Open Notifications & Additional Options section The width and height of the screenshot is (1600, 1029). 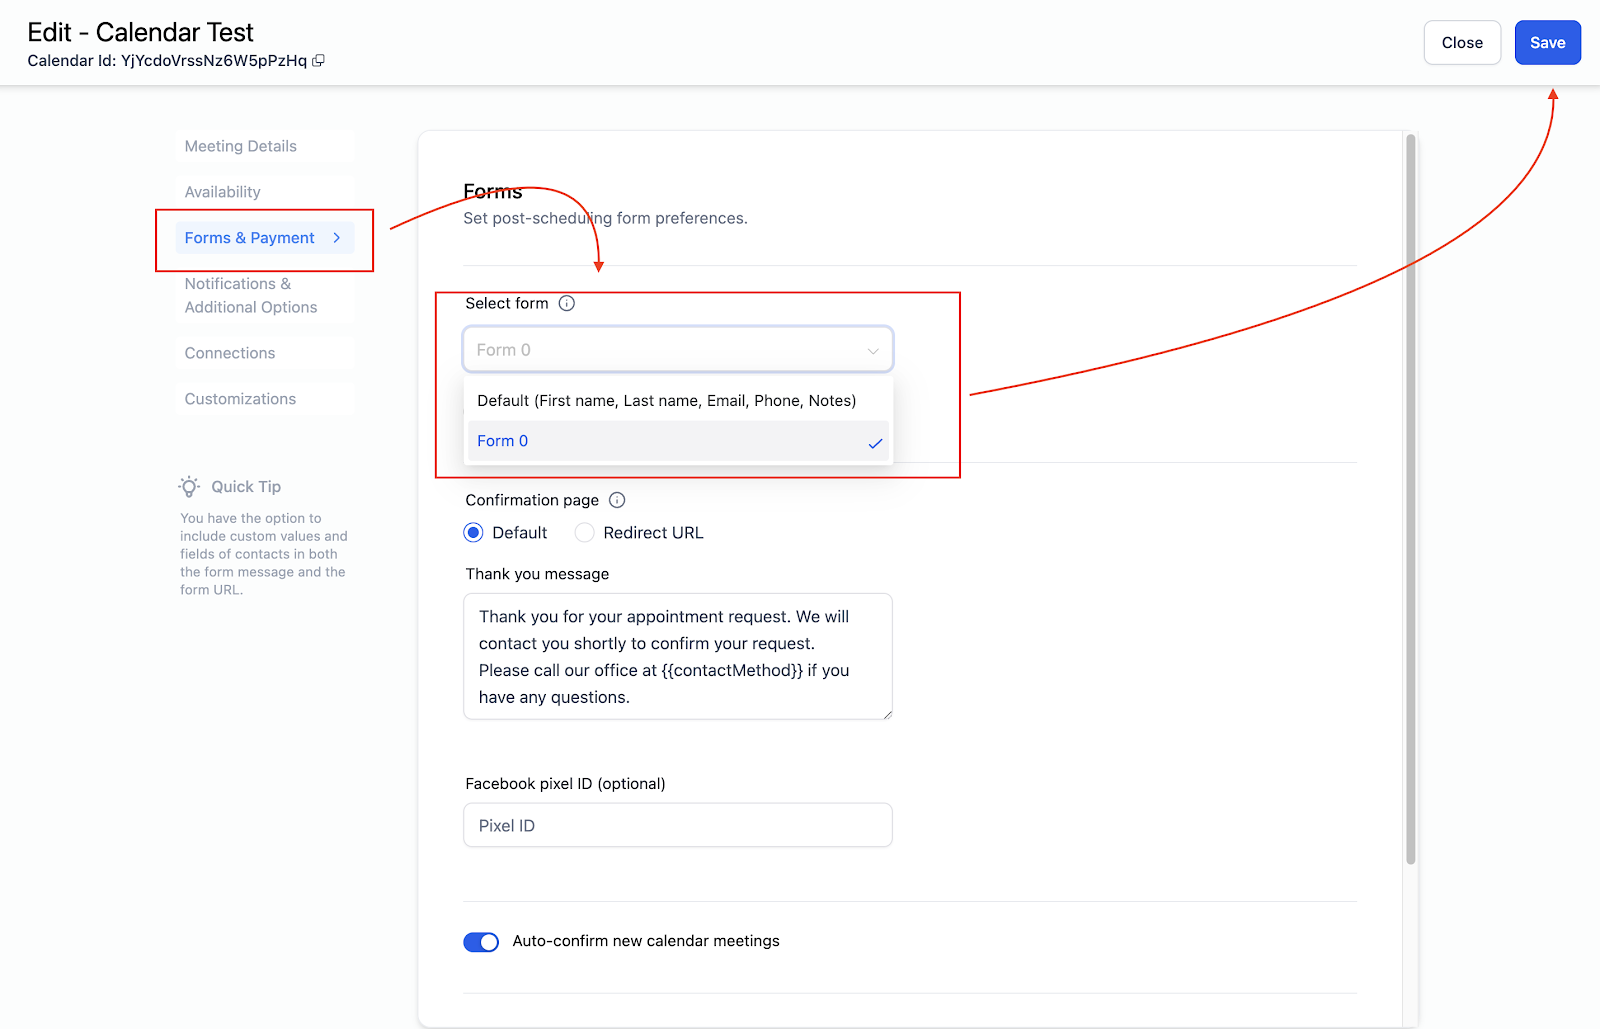pos(265,296)
